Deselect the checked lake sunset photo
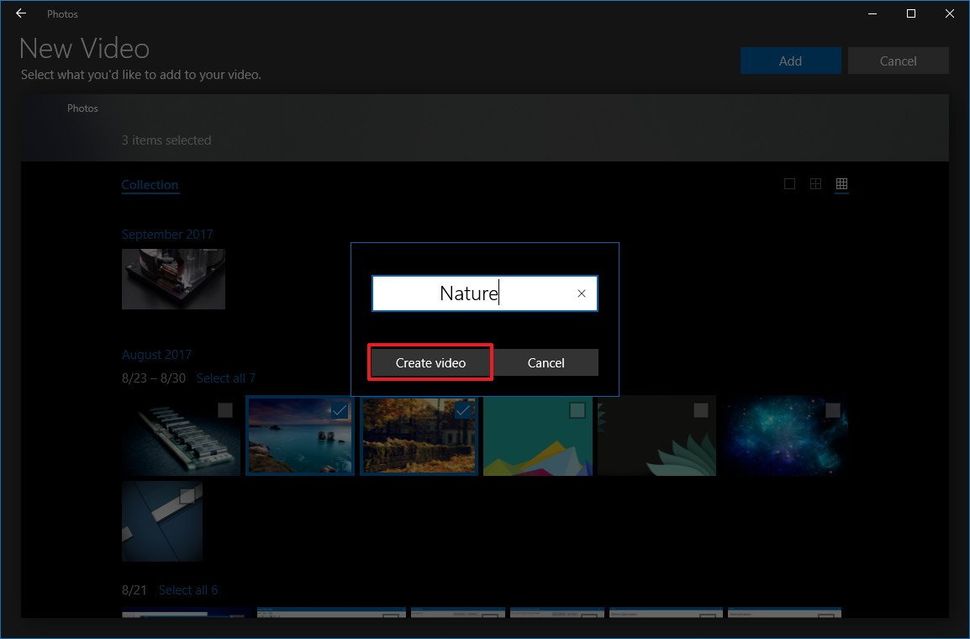The height and width of the screenshot is (639, 970). [x=338, y=410]
